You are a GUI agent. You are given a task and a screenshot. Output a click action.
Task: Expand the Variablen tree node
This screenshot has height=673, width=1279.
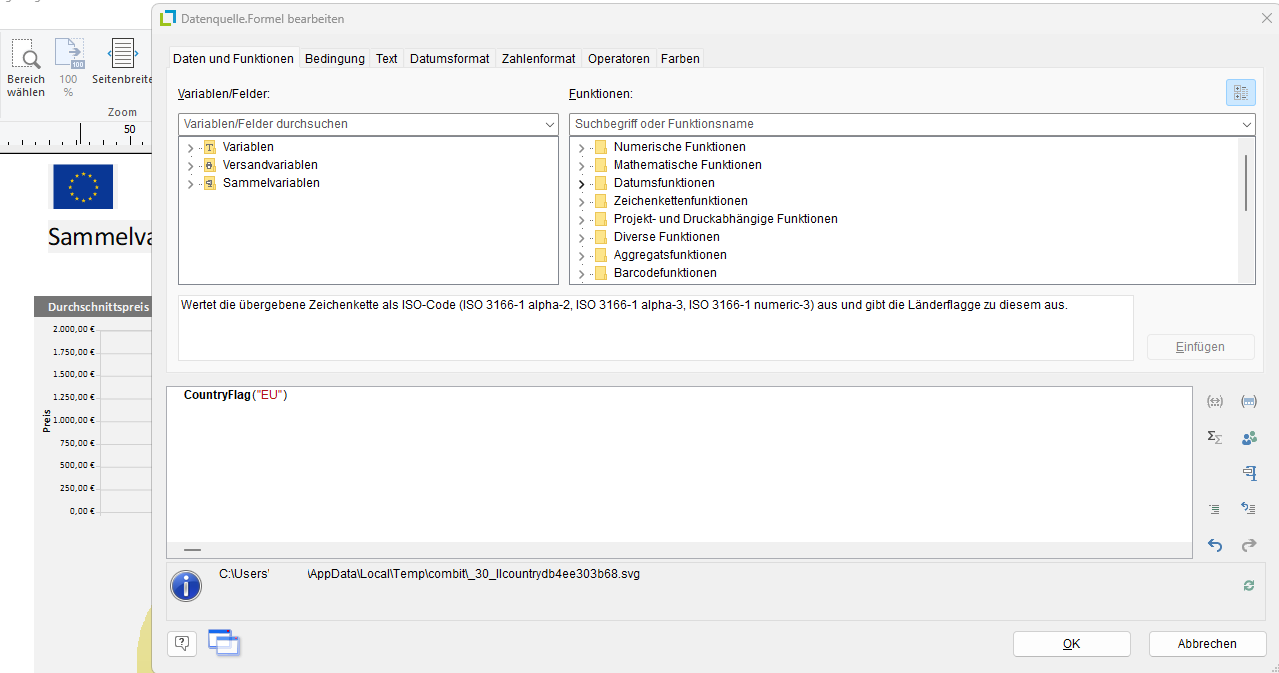(x=190, y=148)
